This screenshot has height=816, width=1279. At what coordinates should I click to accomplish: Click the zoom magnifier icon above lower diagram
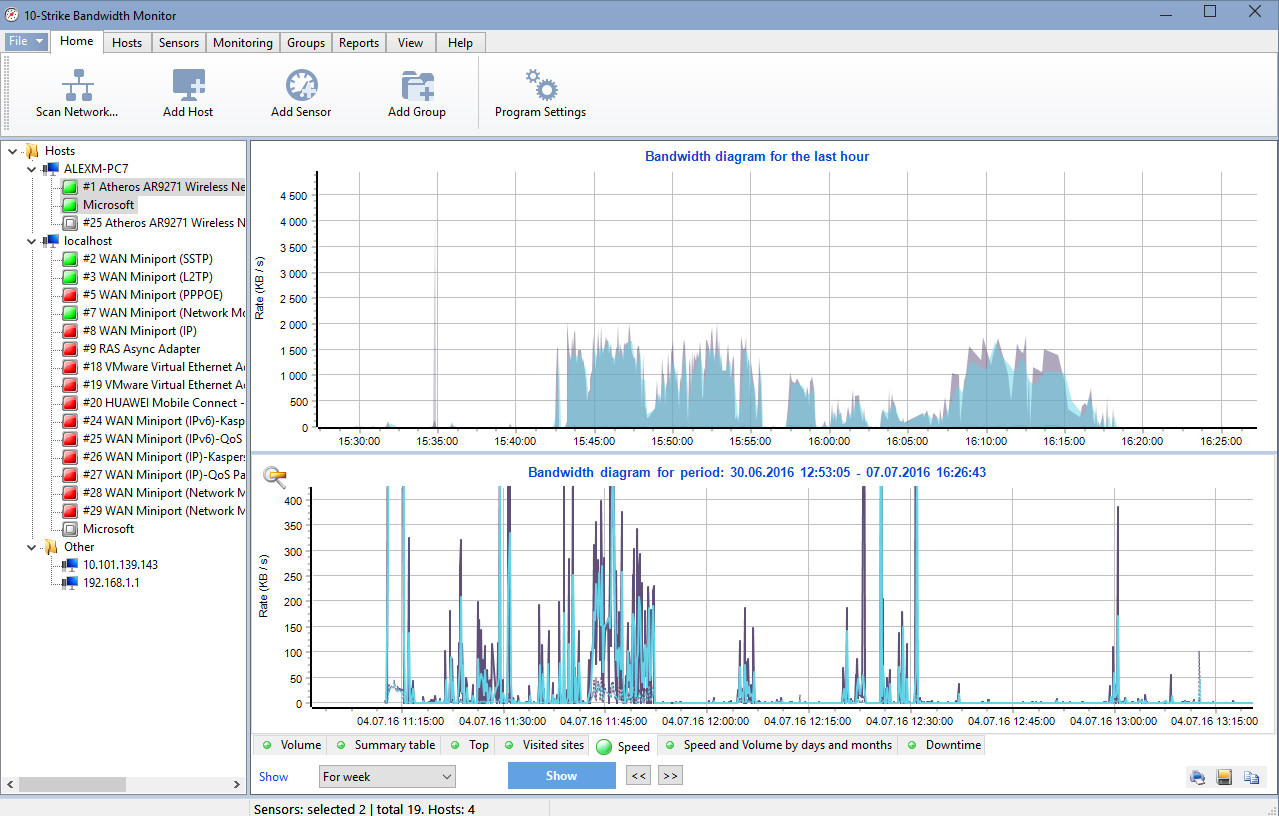point(275,476)
